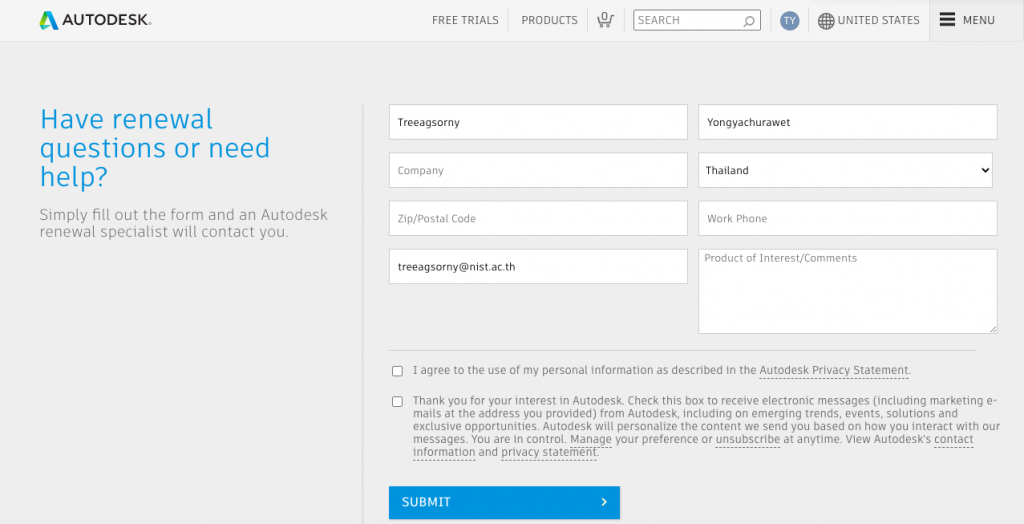
Task: Click the Work Phone field
Action: coord(847,219)
